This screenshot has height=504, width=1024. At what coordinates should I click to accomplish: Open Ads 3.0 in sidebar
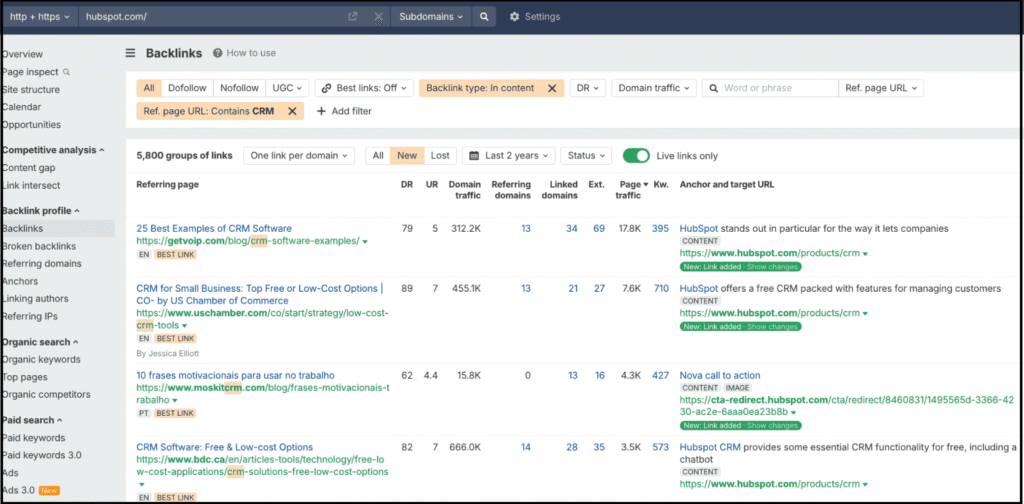click(x=19, y=490)
